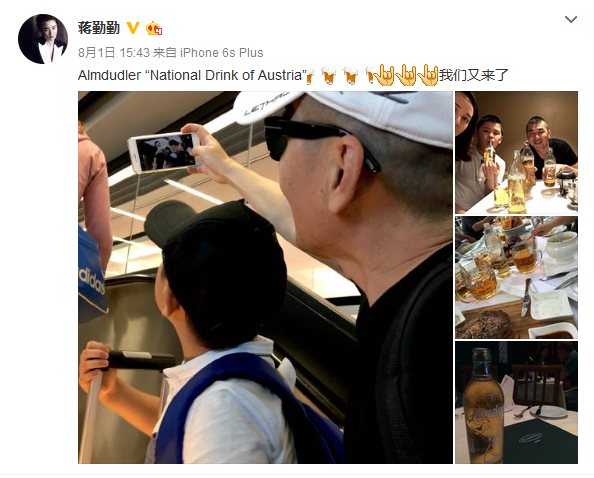
Task: Click the 来自 label before the device name
Action: pyautogui.click(x=165, y=53)
